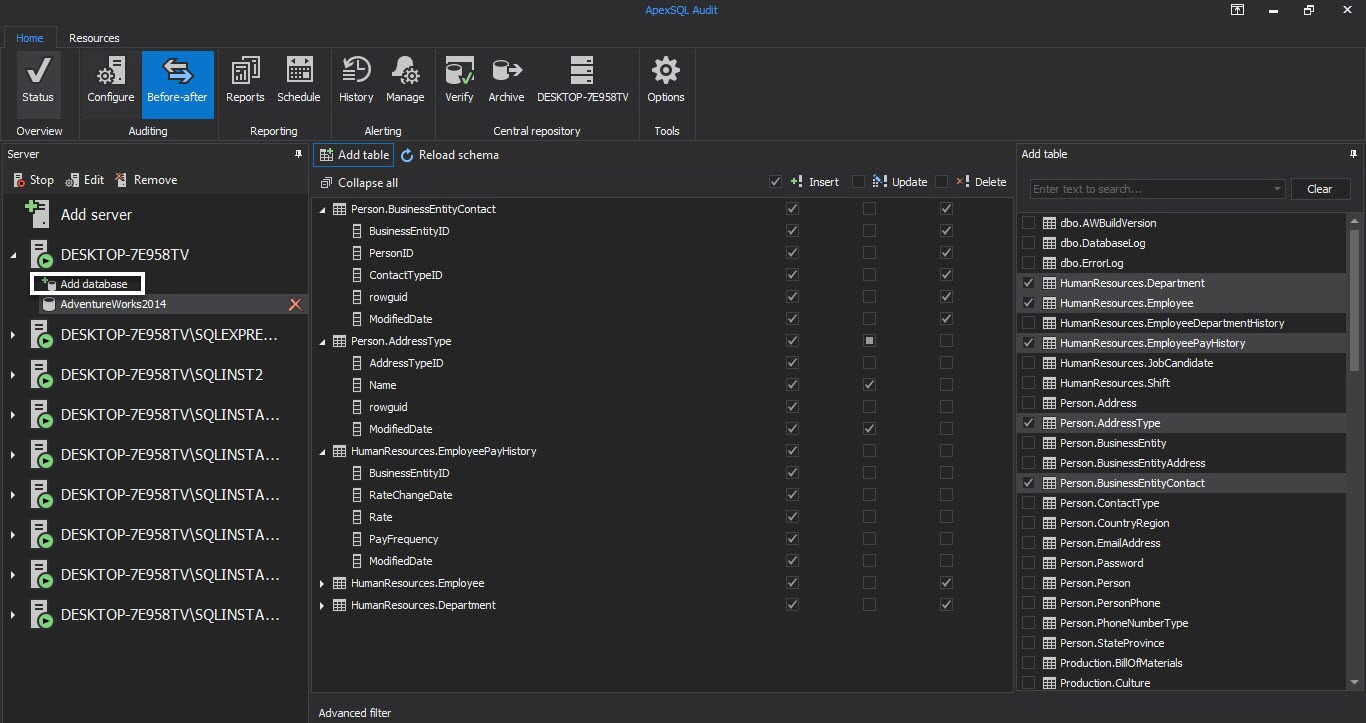
Task: Select the Before-after auditing icon
Action: [x=177, y=82]
